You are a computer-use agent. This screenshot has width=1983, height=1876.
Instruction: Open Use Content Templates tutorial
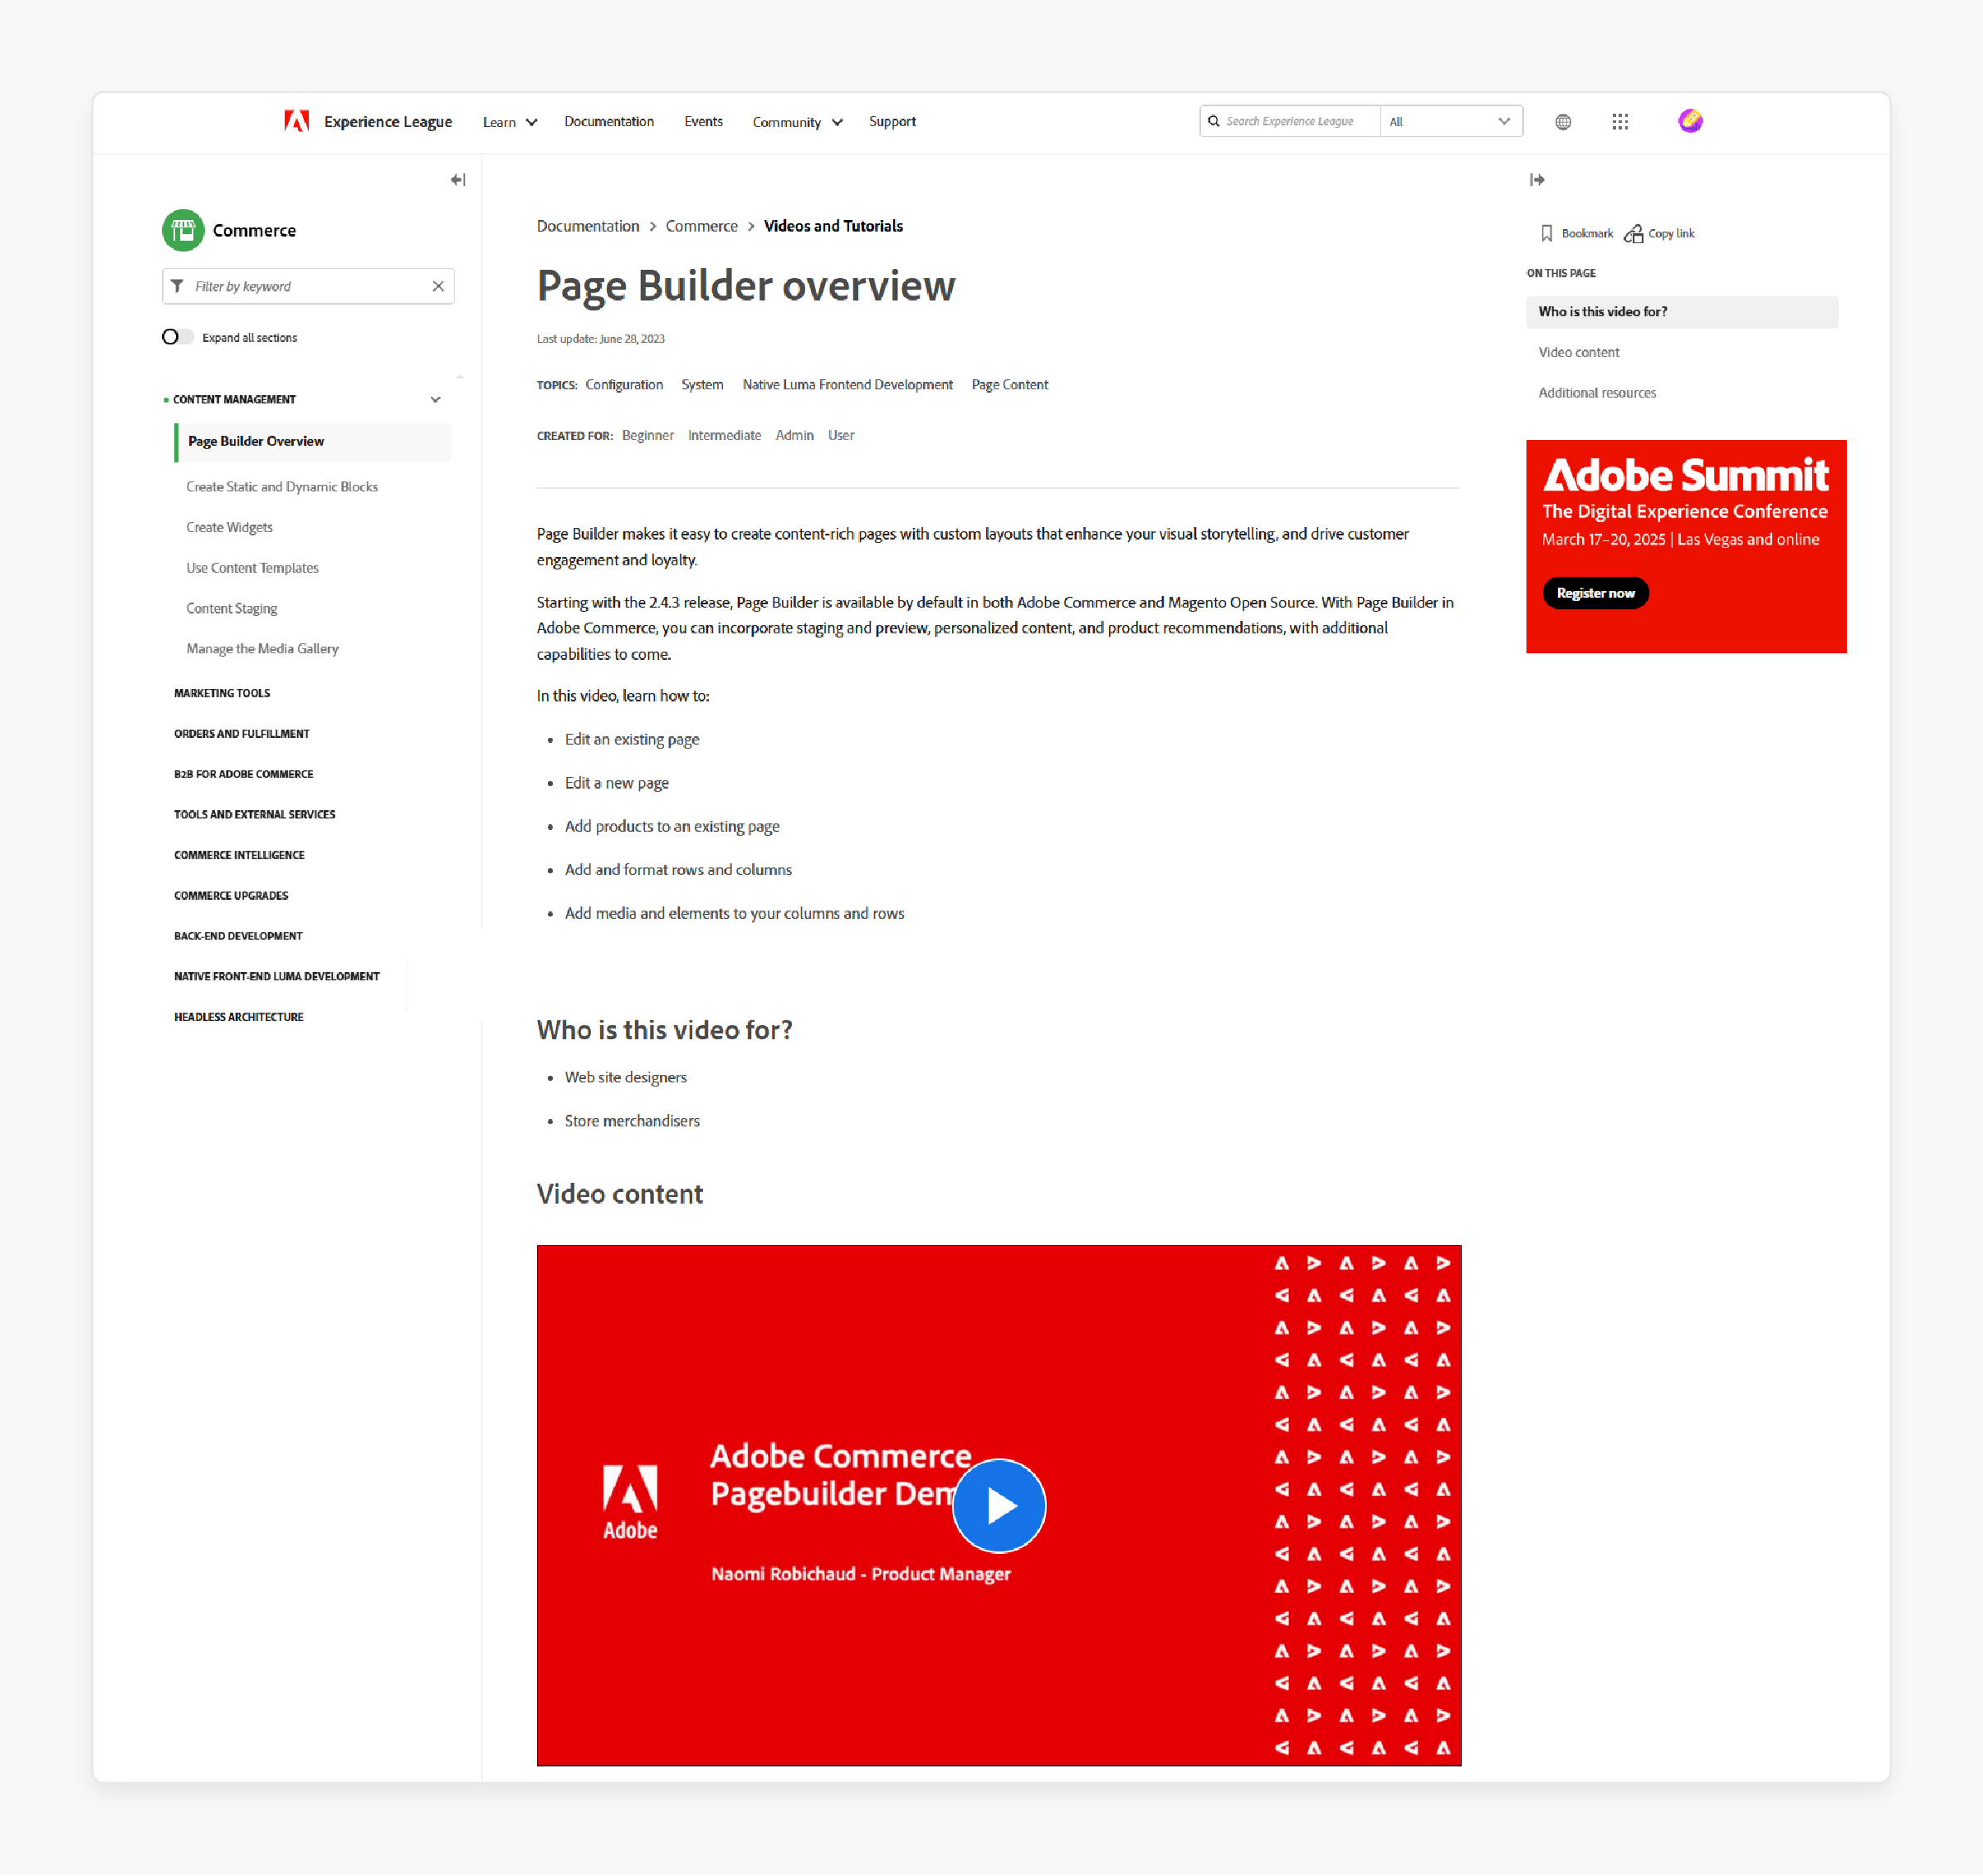click(252, 568)
